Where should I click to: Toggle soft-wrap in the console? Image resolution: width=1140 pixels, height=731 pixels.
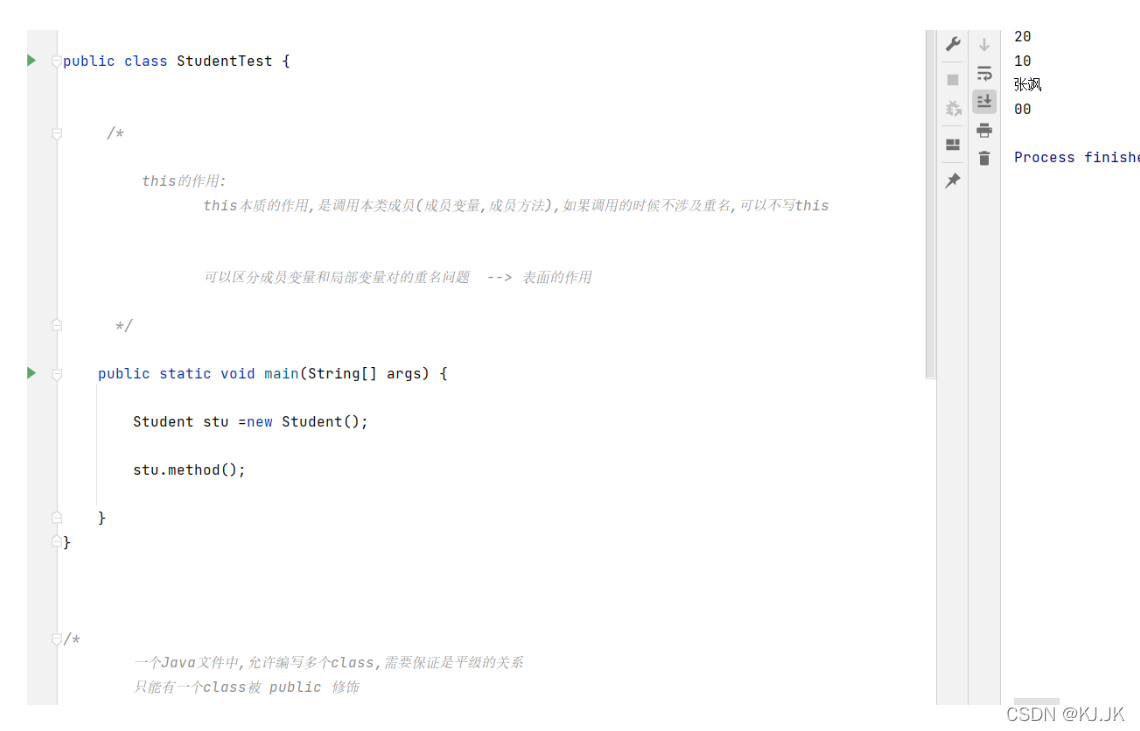point(984,73)
